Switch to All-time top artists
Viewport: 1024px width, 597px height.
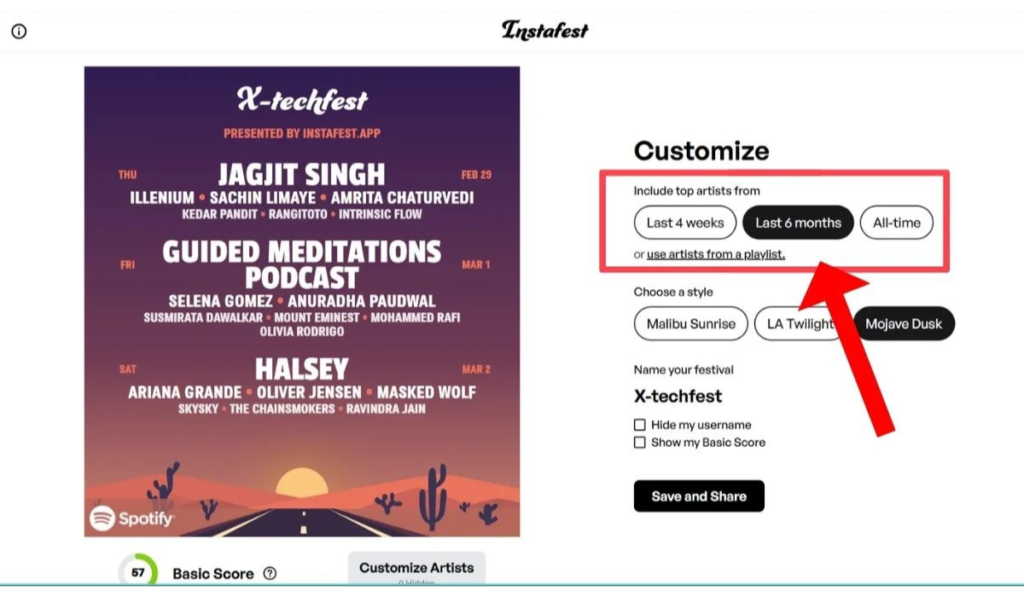(897, 223)
